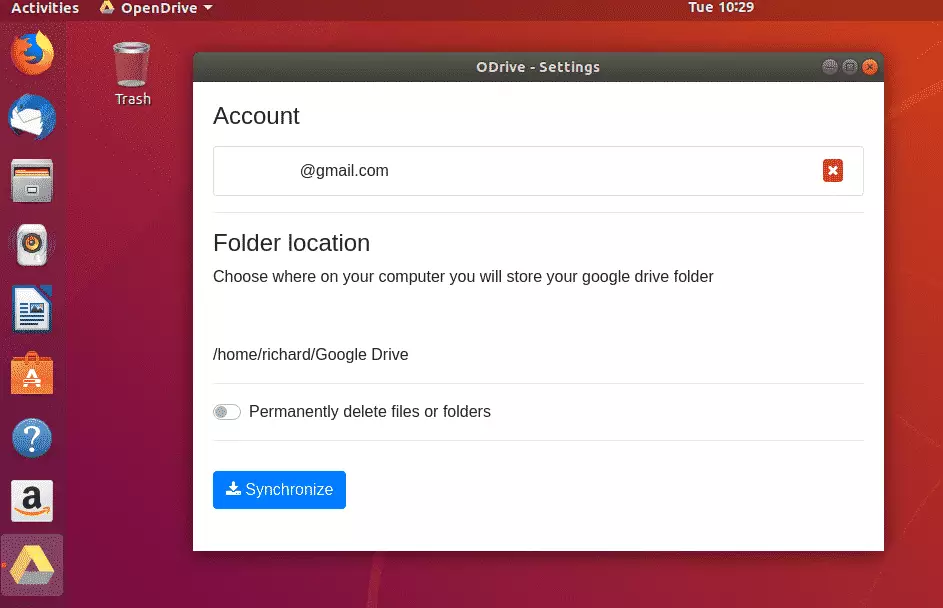
Task: Launch Thunderbird mail from the dock
Action: pyautogui.click(x=32, y=117)
